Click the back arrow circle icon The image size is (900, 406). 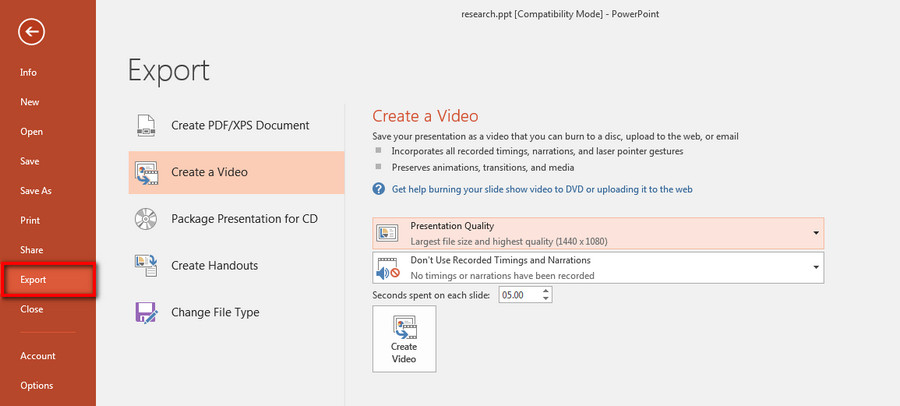[x=31, y=32]
